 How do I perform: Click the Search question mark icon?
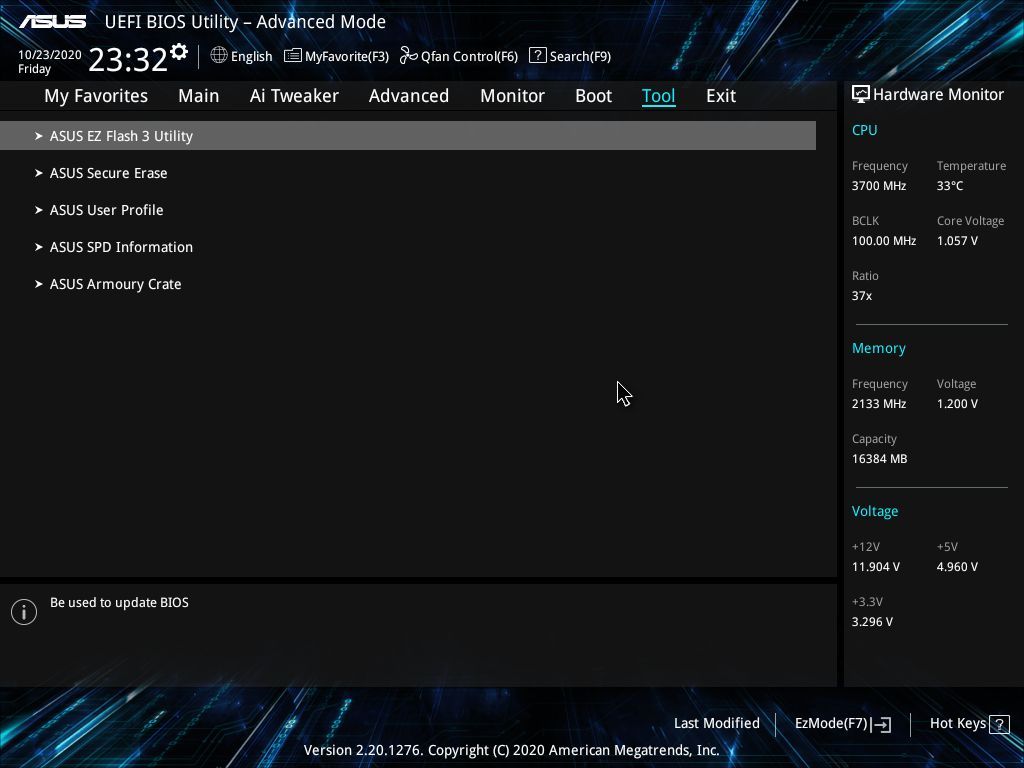pyautogui.click(x=537, y=55)
